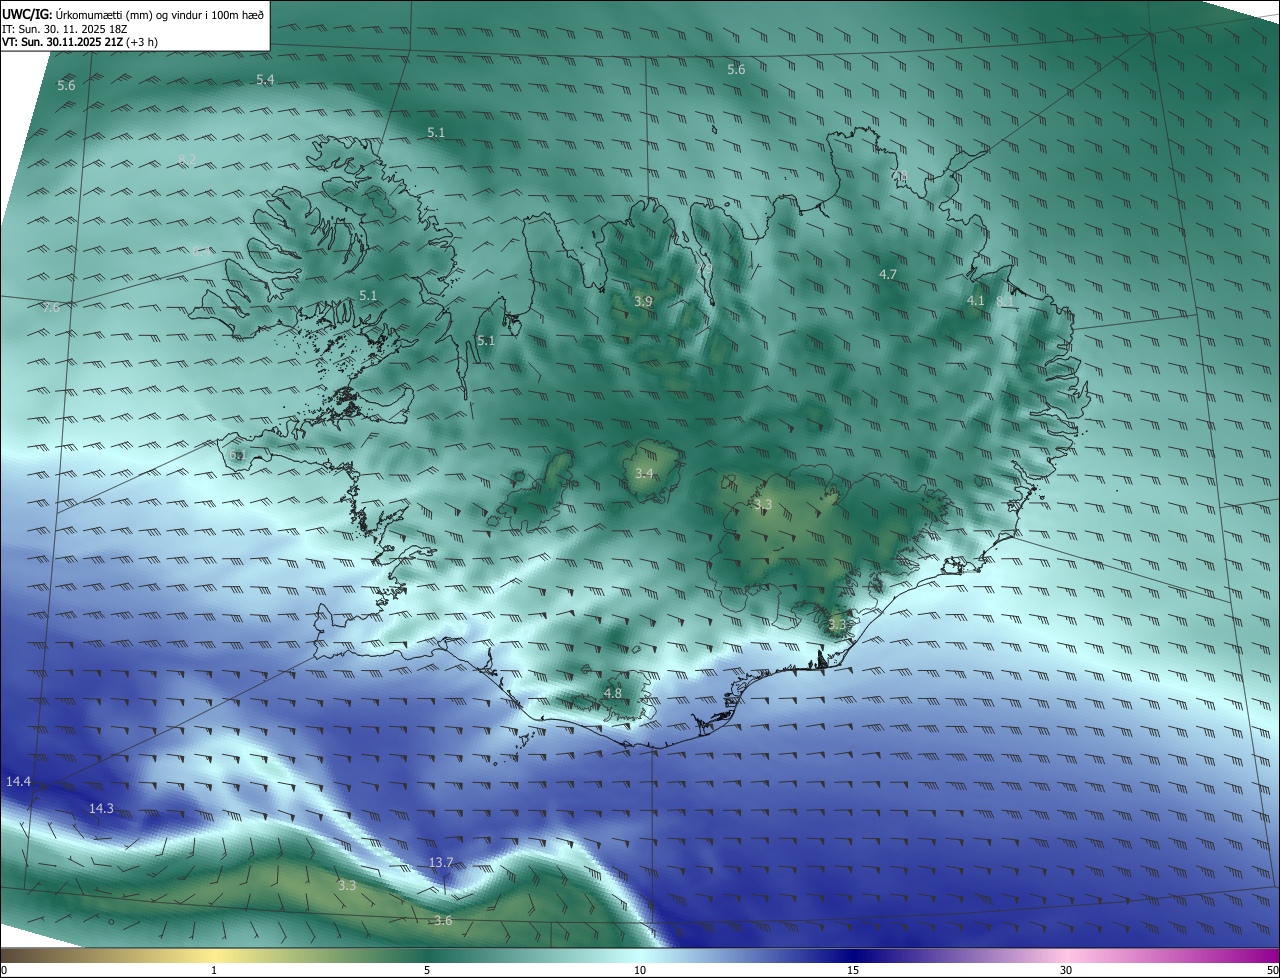Click the 14.4 value label
The width and height of the screenshot is (1280, 978).
[x=19, y=781]
